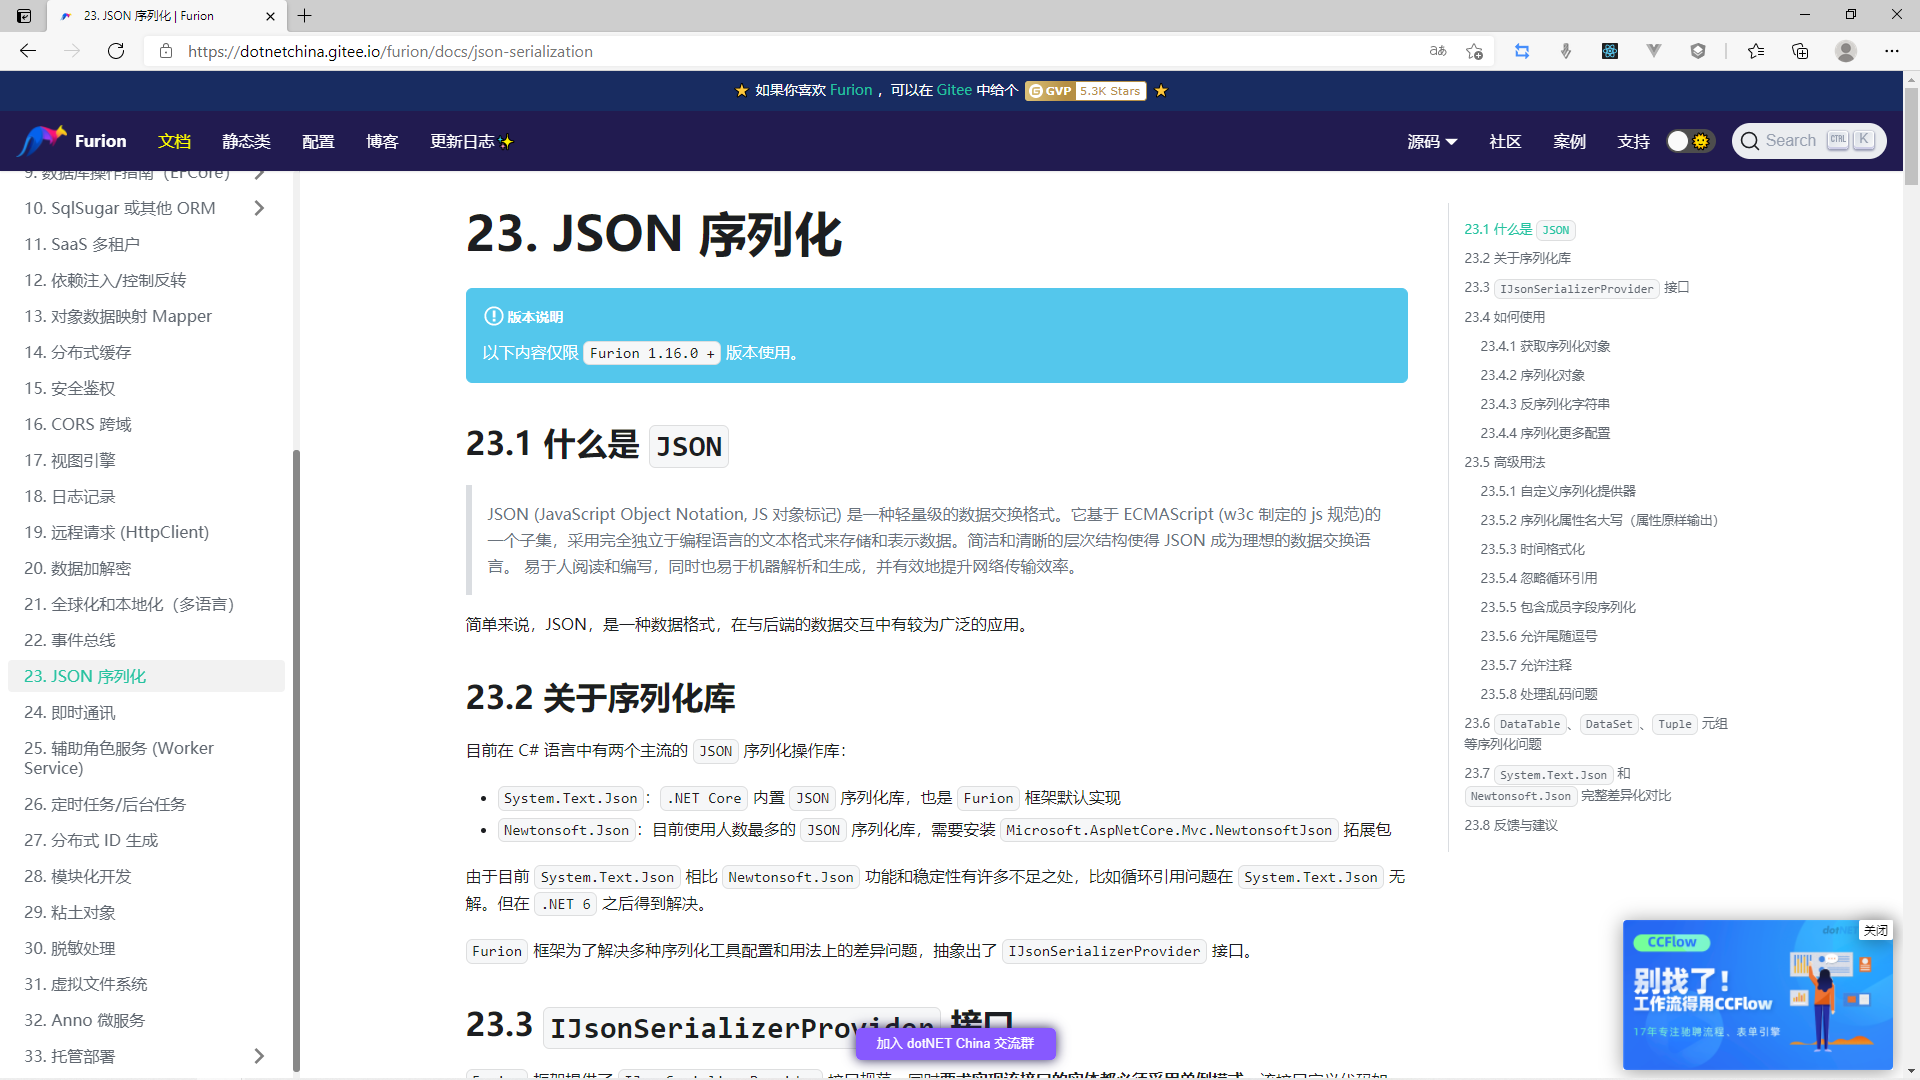Viewport: 1920px width, 1080px height.
Task: Open 案例 nav item
Action: point(1569,141)
